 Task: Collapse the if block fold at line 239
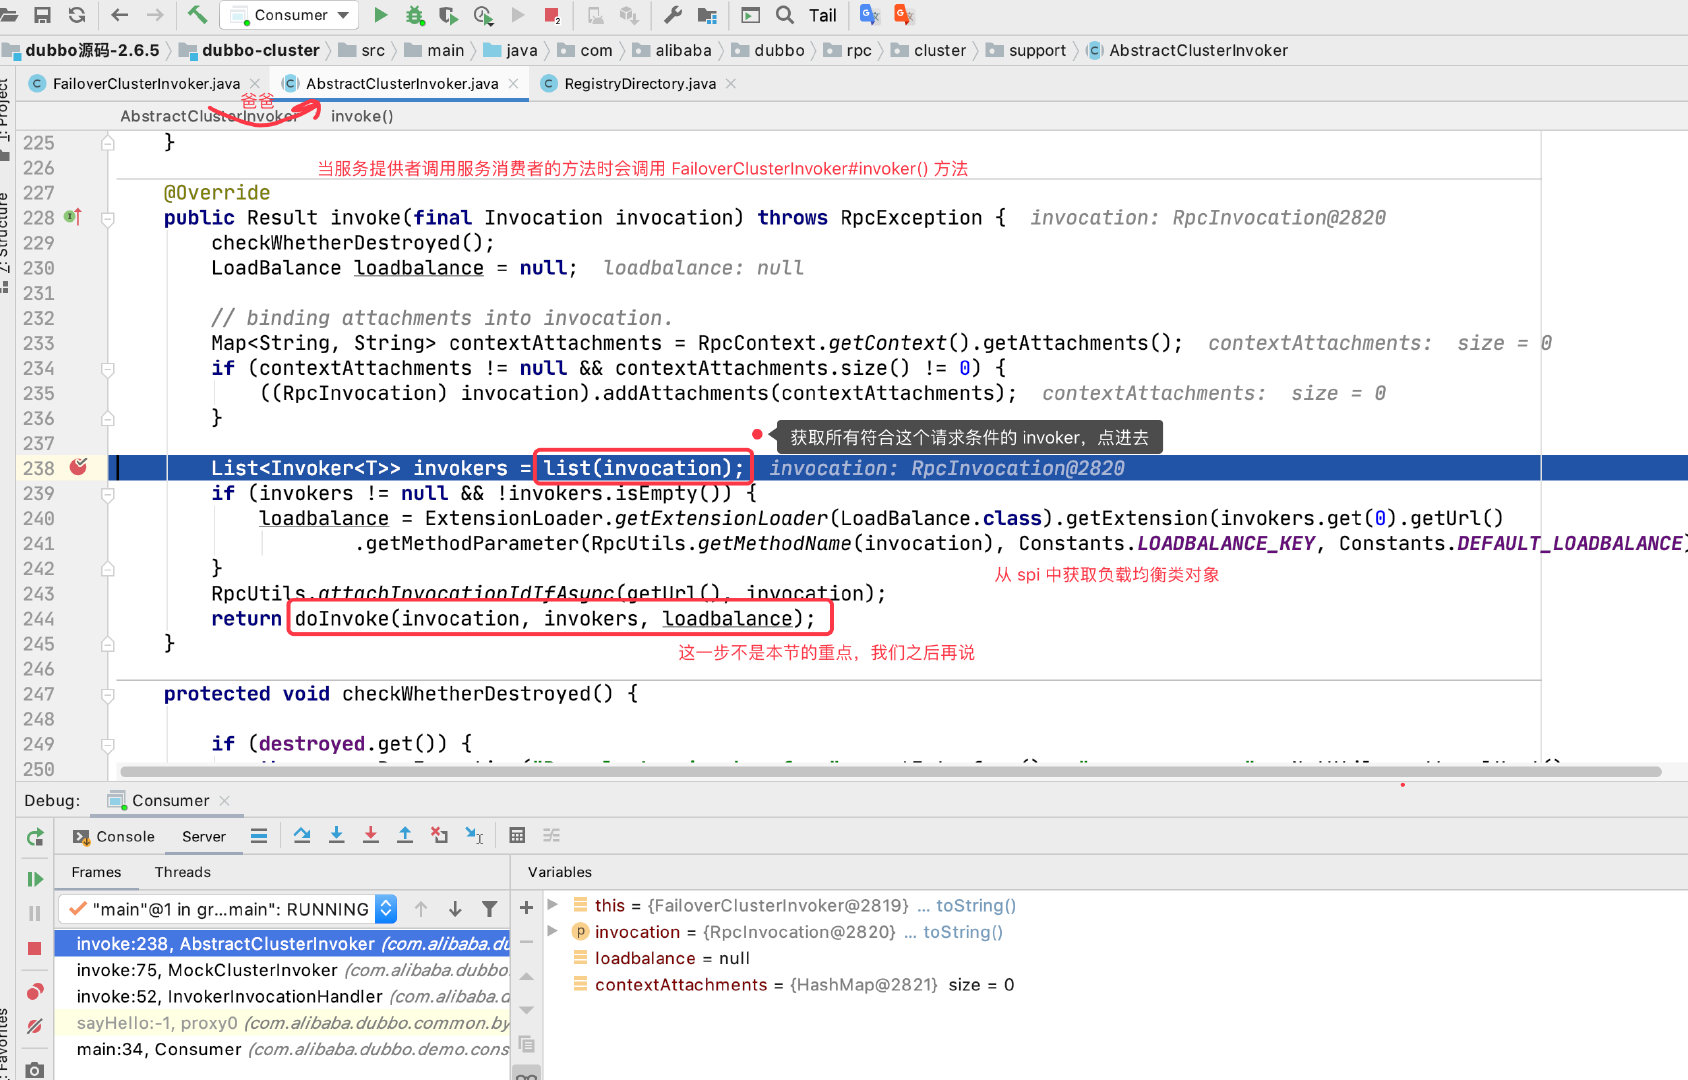tap(107, 494)
